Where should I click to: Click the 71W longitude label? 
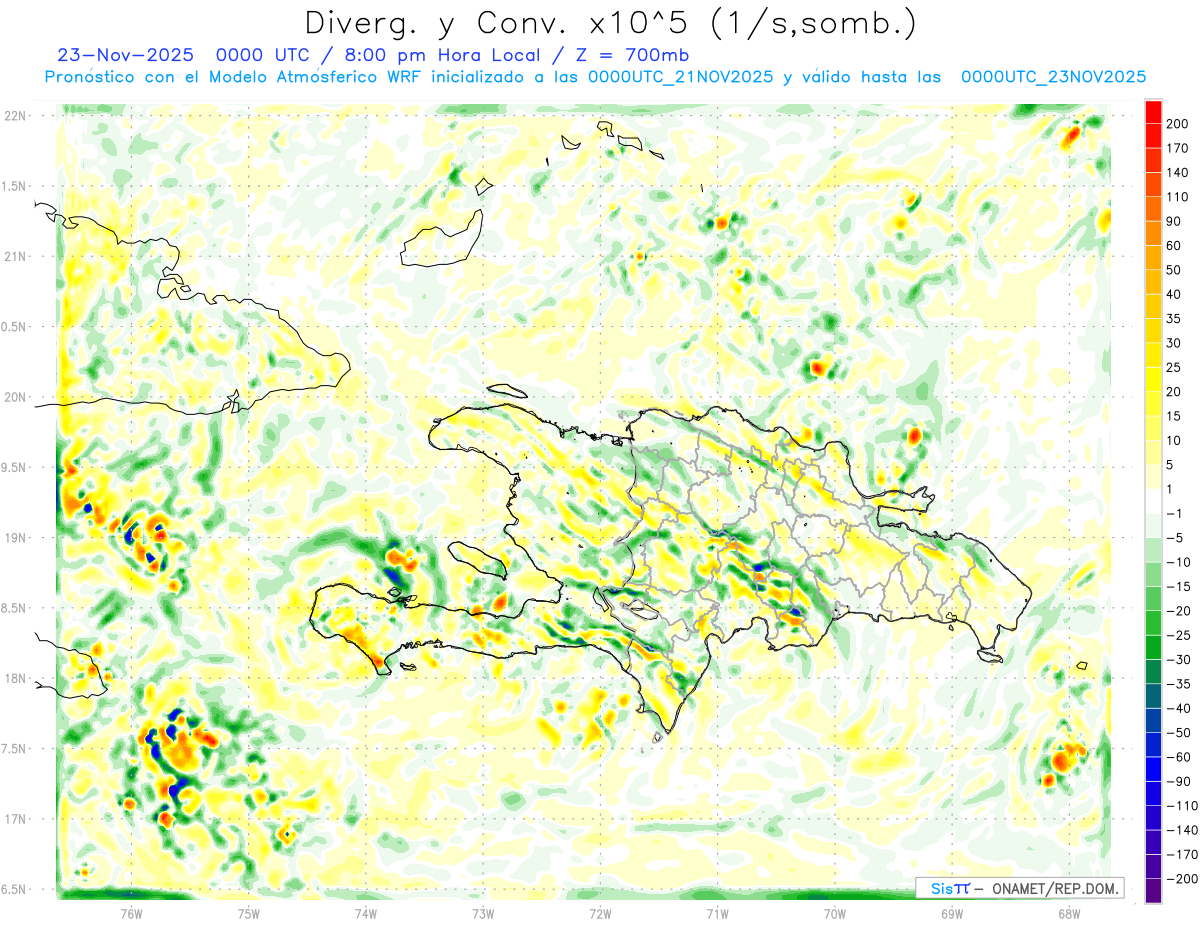[x=717, y=913]
